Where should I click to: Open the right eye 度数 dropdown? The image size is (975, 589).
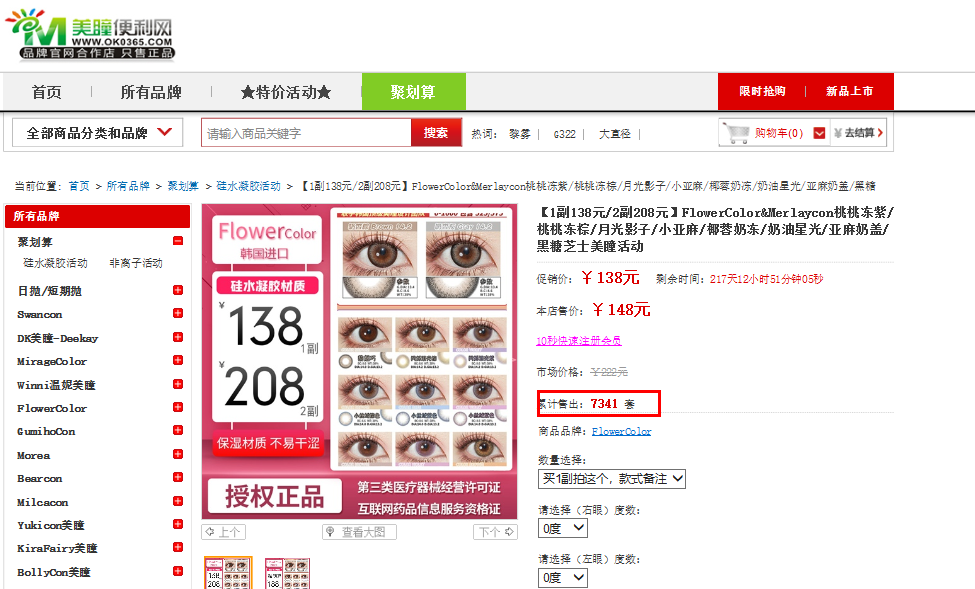[x=563, y=529]
